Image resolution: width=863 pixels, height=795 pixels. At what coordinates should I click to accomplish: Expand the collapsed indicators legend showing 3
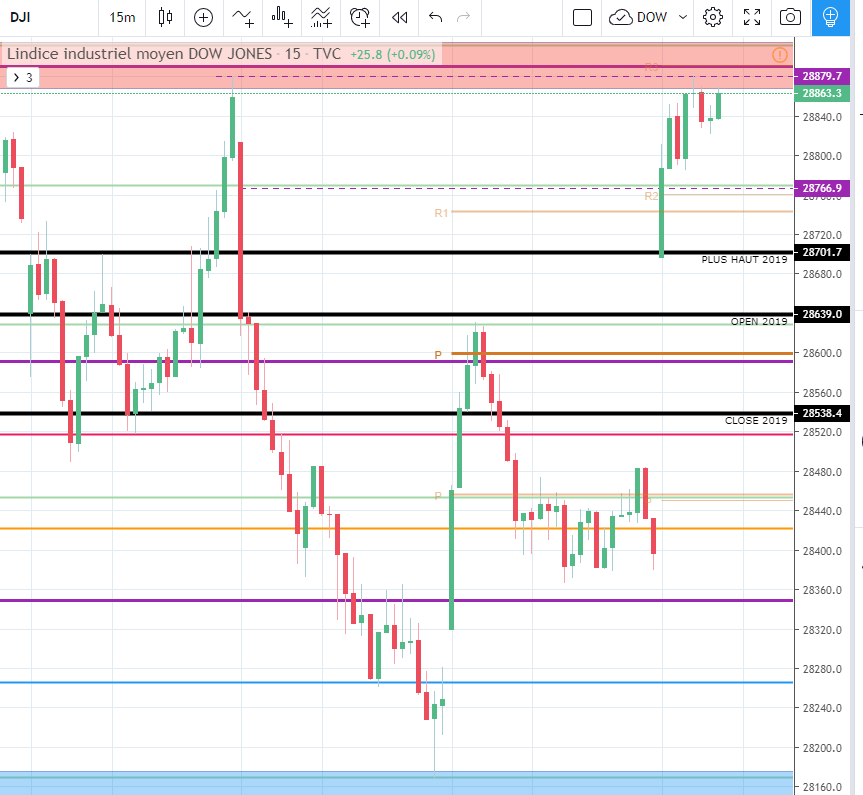[x=23, y=78]
